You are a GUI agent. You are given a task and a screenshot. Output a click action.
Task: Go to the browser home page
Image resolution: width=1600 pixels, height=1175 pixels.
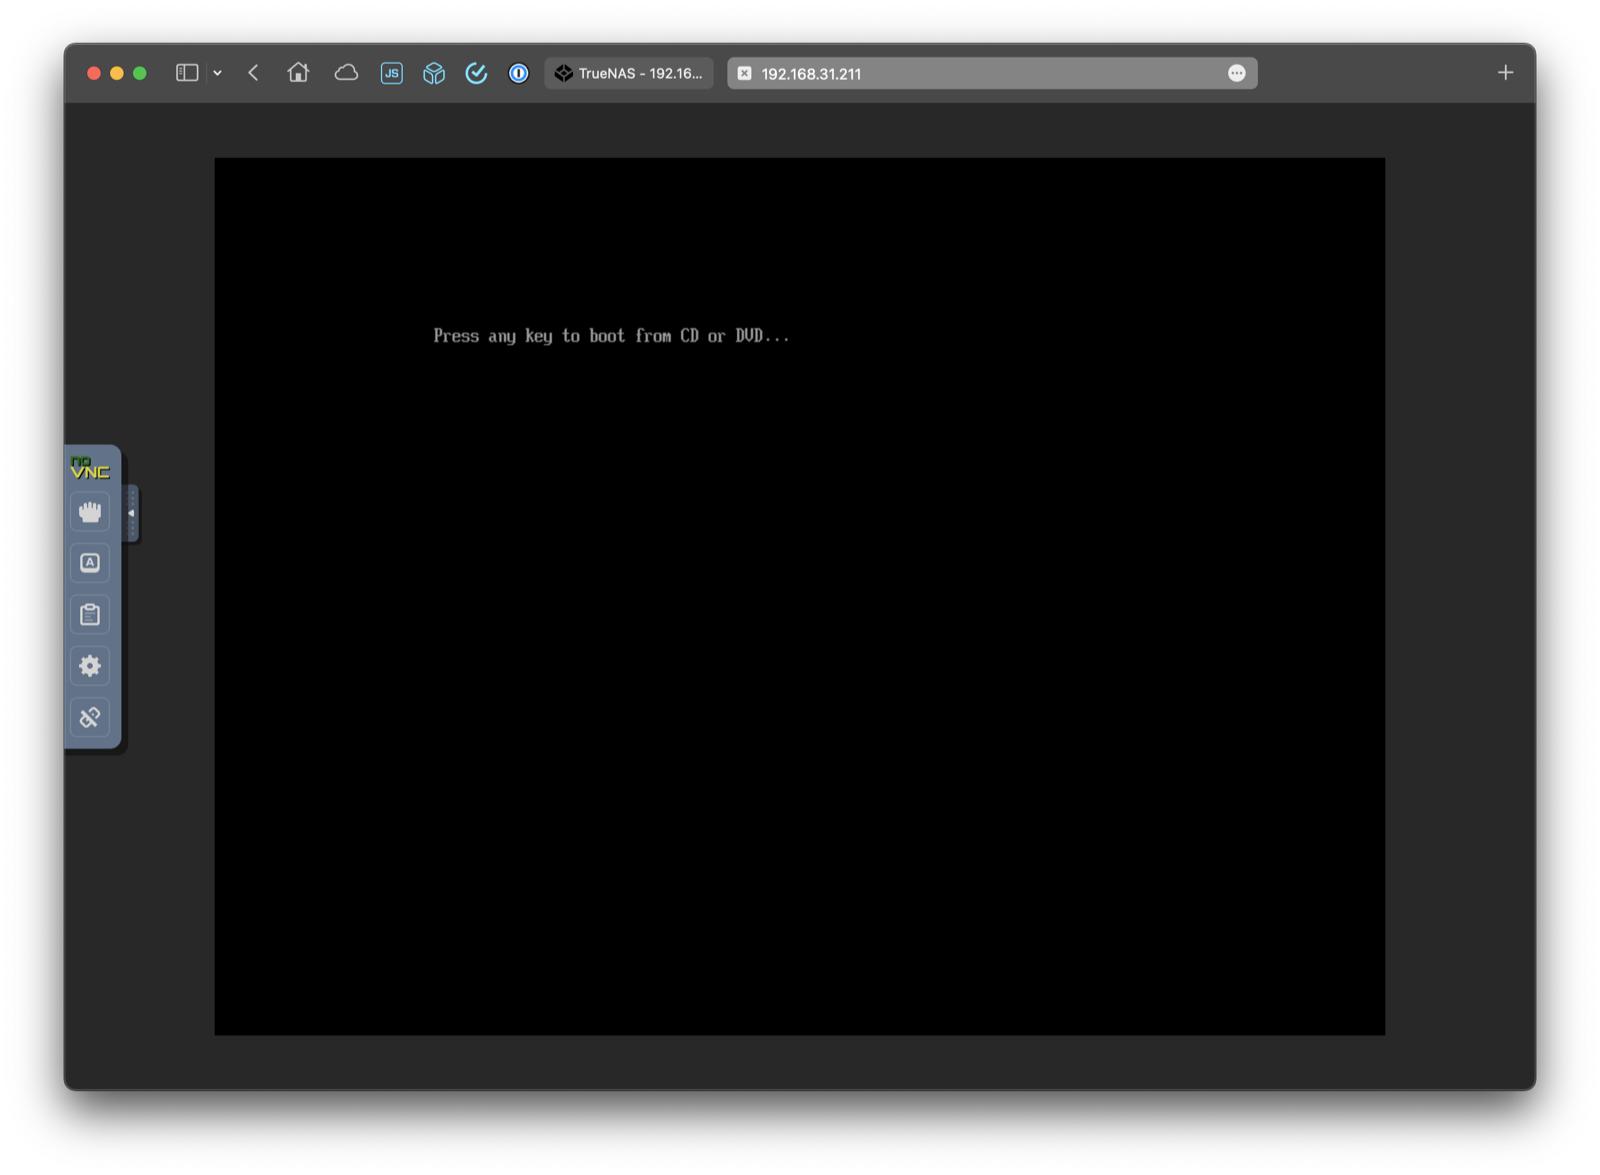[x=298, y=72]
